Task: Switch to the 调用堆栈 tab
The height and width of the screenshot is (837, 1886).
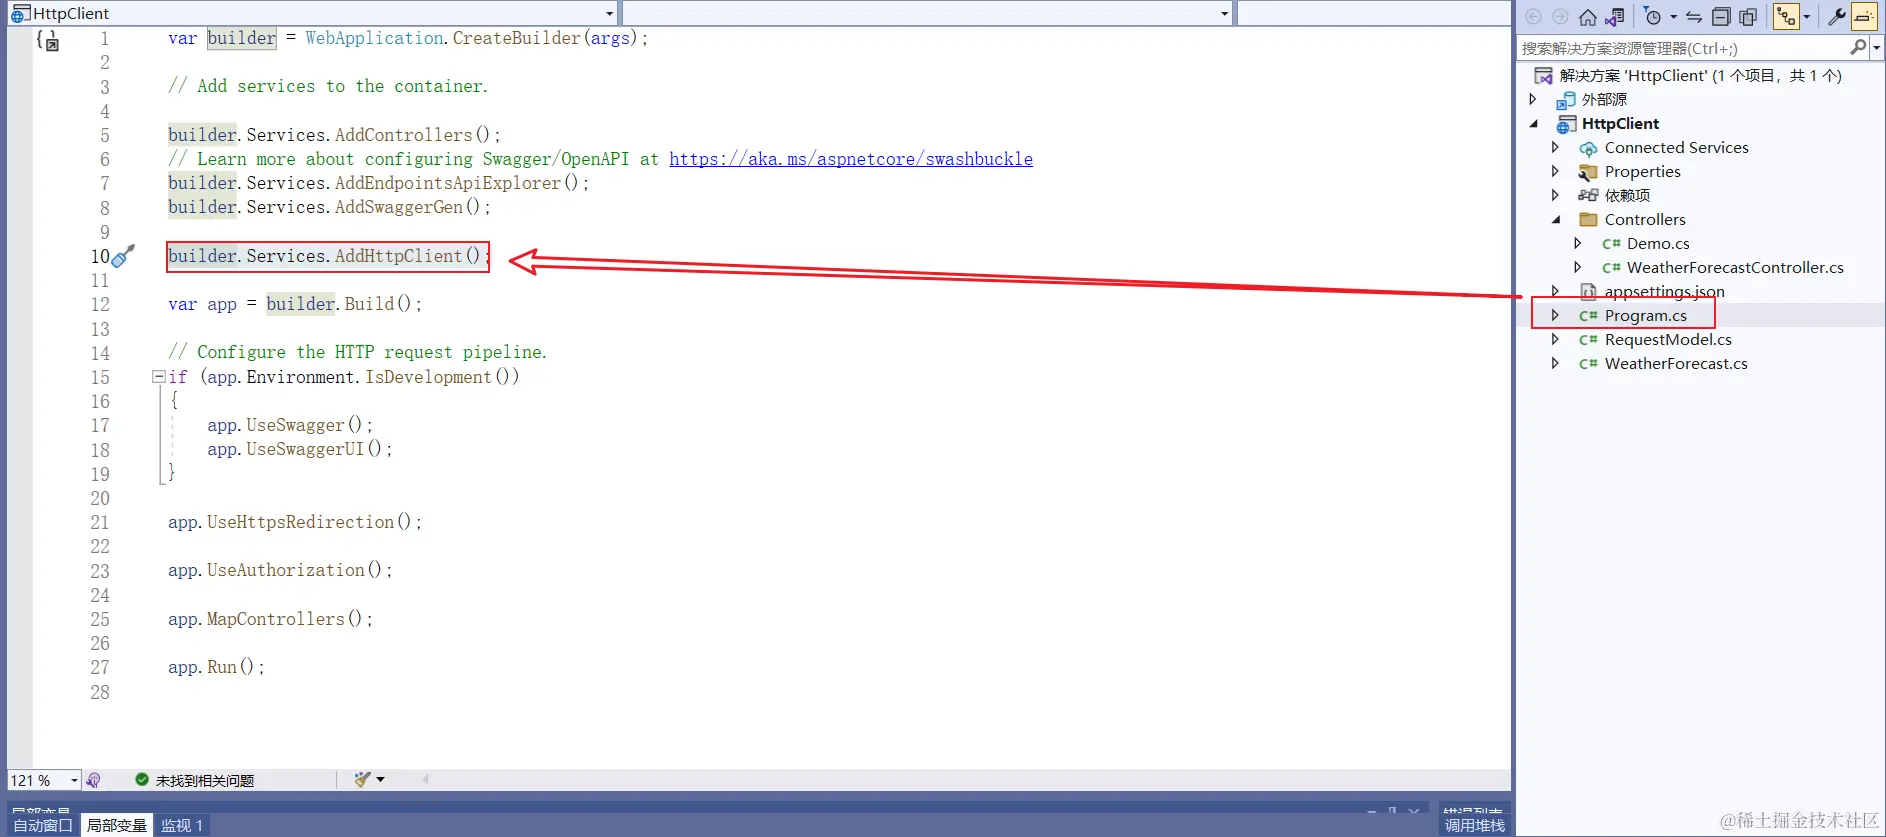Action: [x=1474, y=825]
